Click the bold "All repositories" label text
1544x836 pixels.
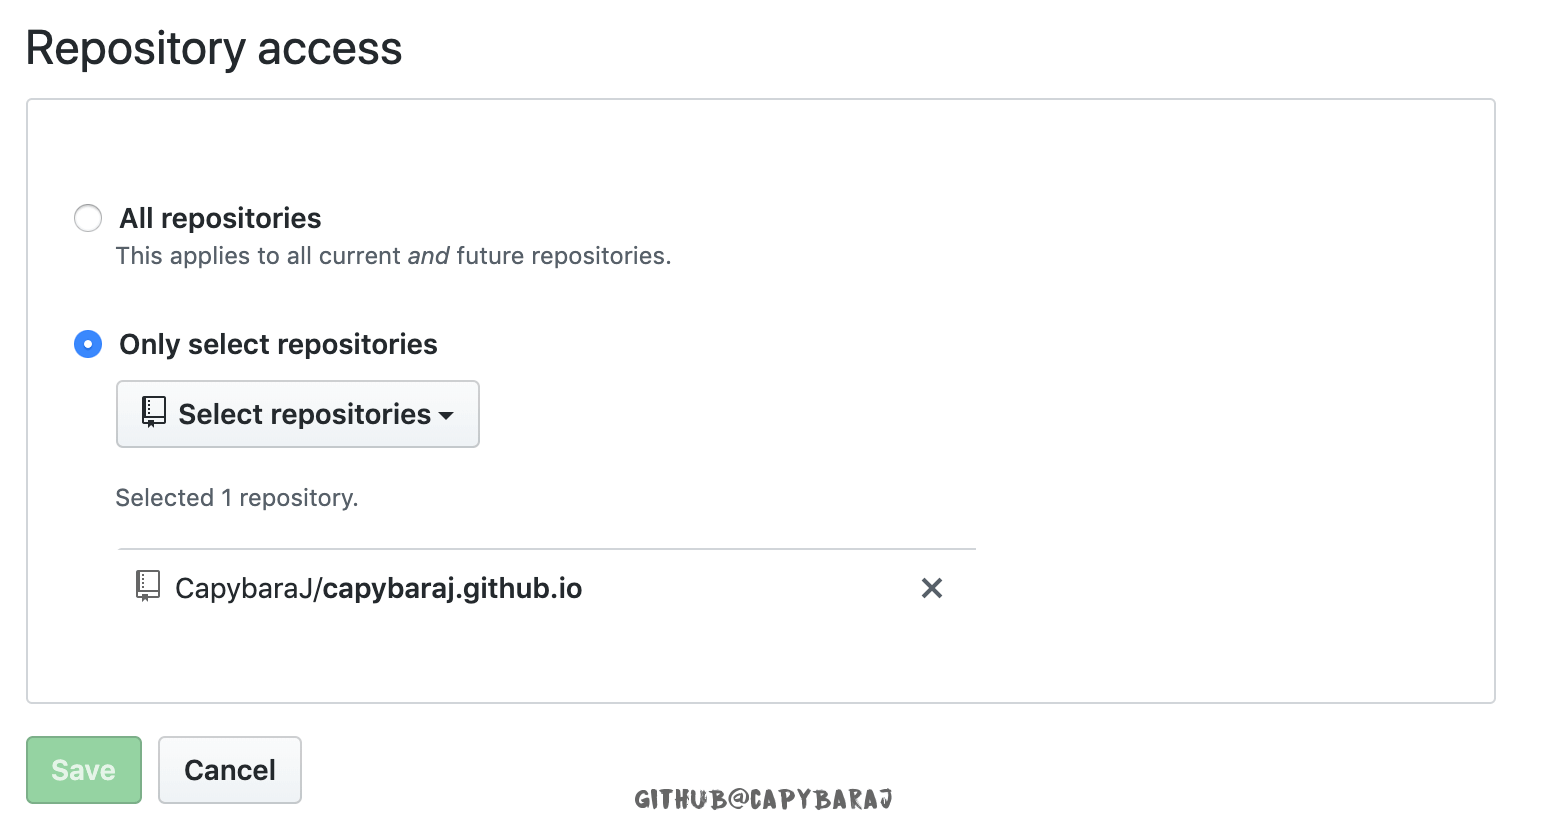click(220, 218)
